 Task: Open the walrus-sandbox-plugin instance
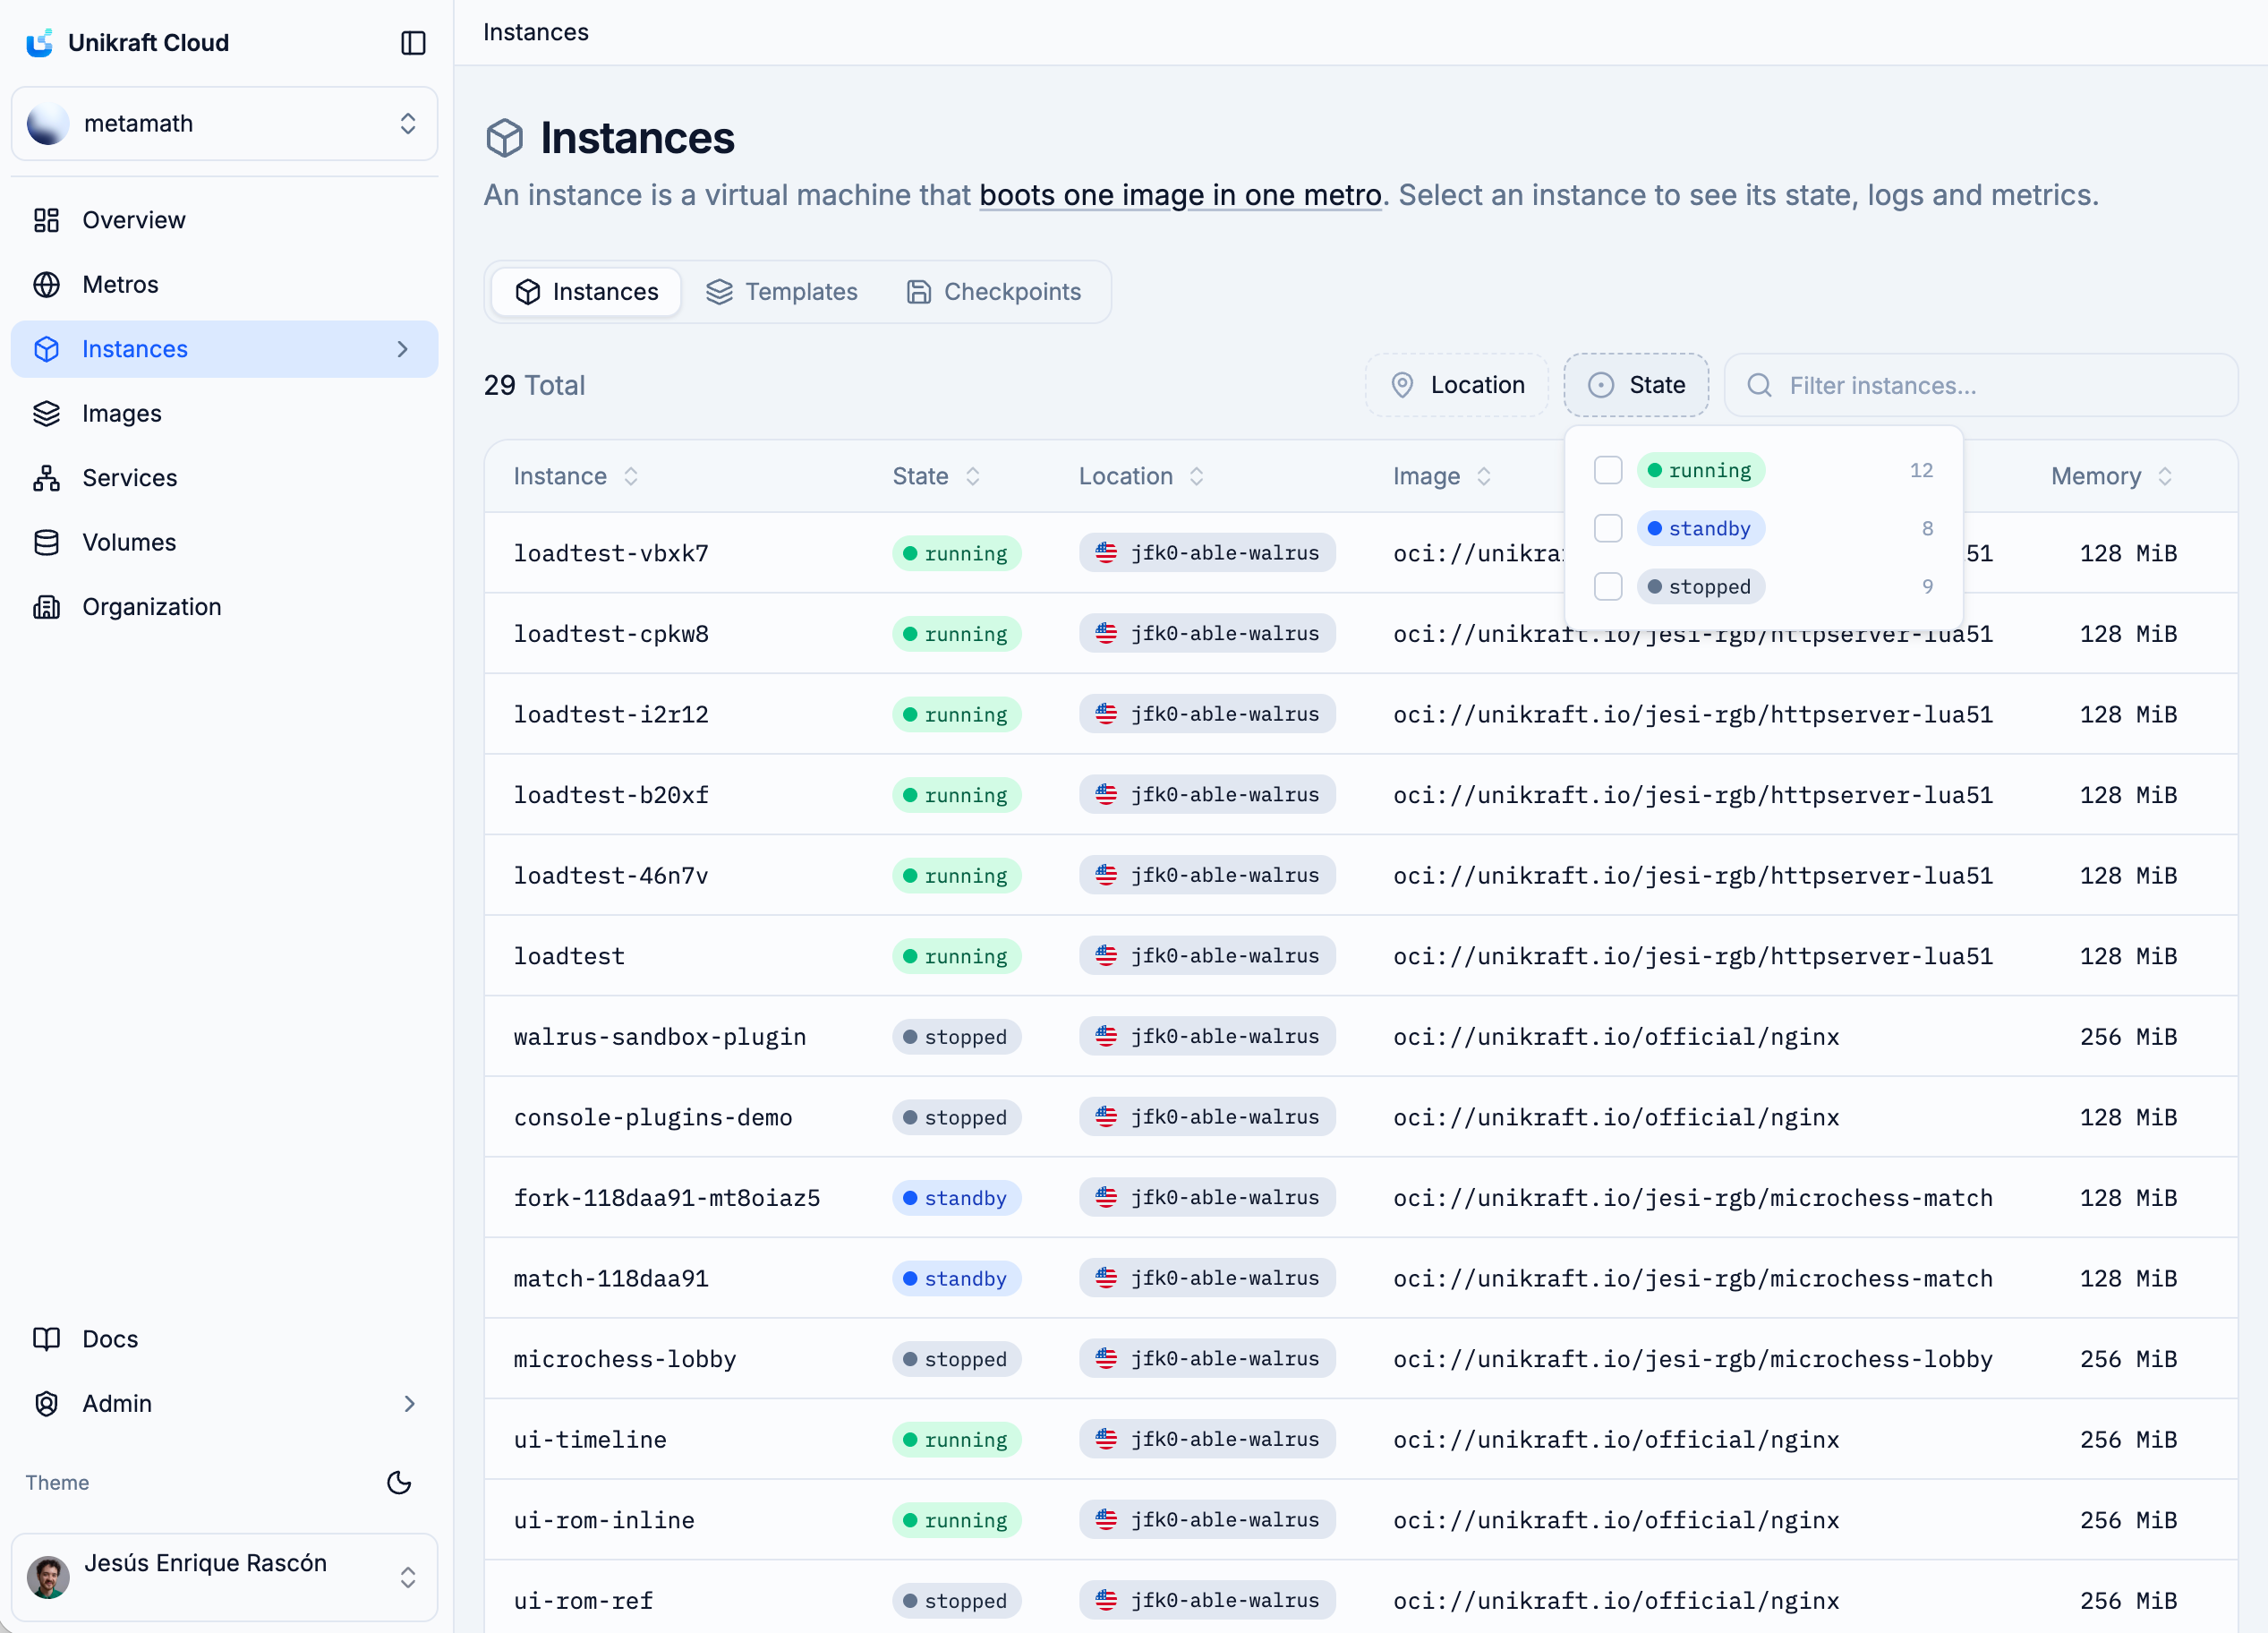660,1037
